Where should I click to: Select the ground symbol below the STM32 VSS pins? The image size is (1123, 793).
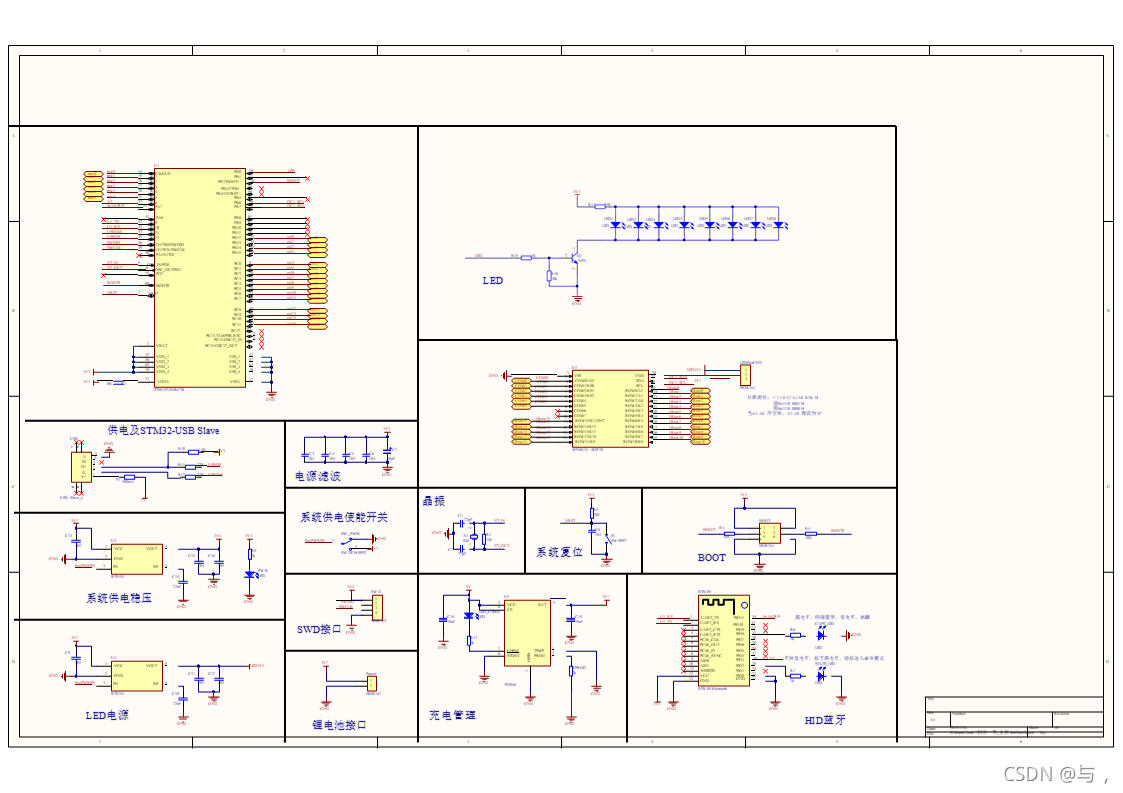point(271,394)
